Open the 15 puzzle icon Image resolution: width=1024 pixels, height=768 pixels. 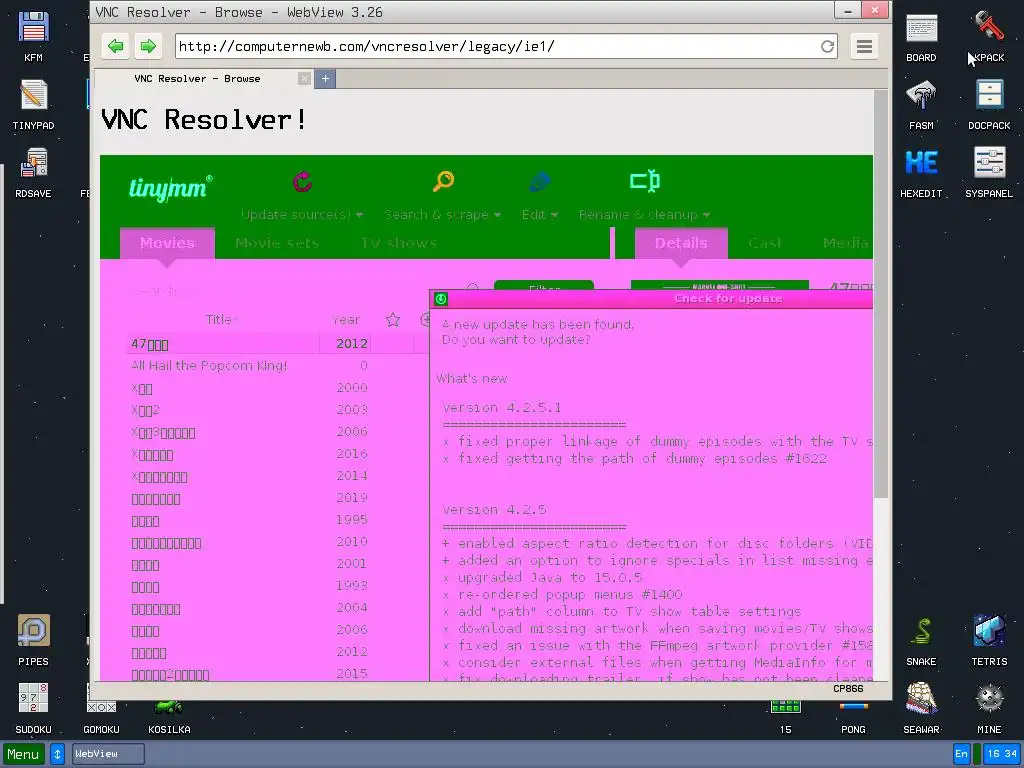point(786,716)
